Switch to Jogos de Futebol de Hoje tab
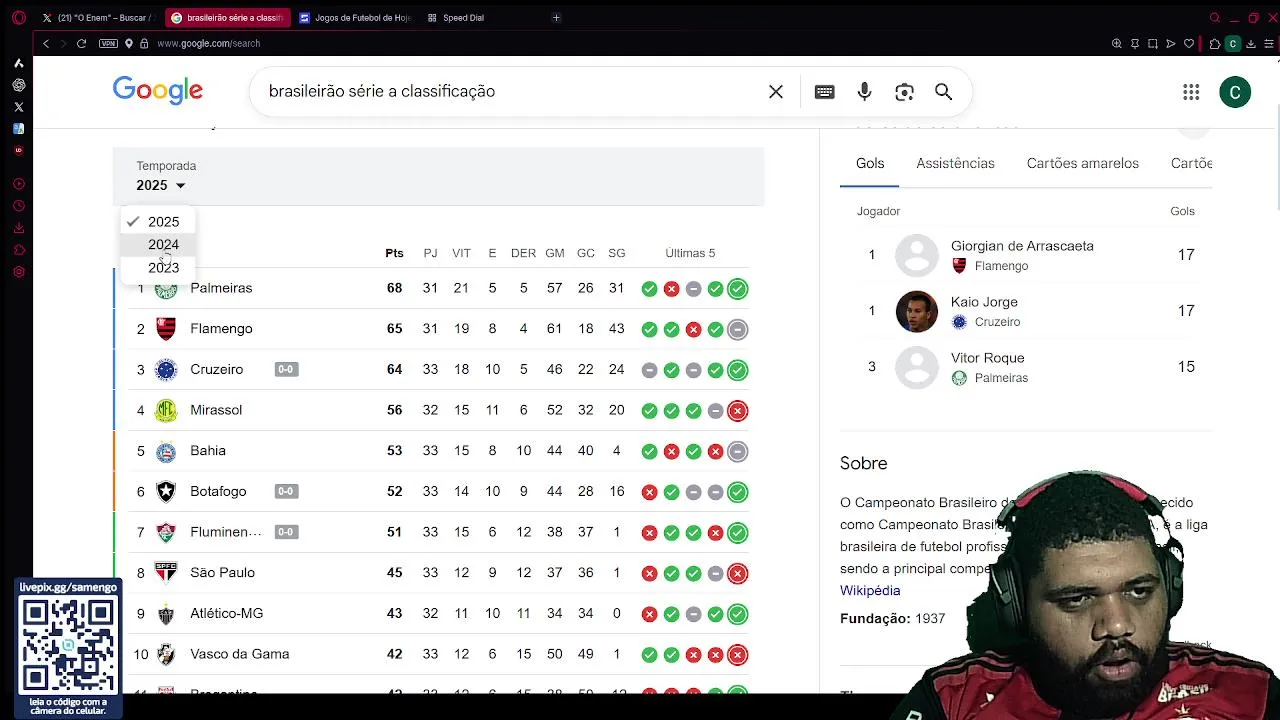 355,17
